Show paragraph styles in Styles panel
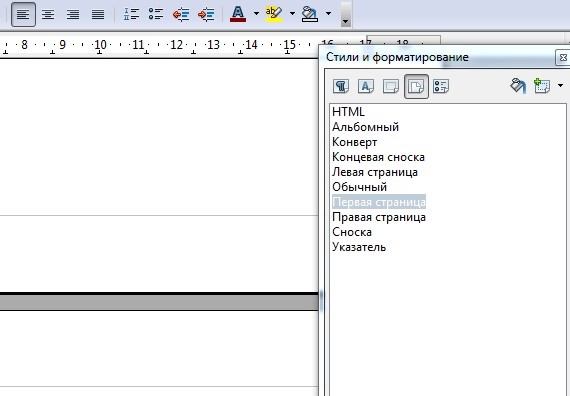570x396 pixels. pyautogui.click(x=341, y=87)
